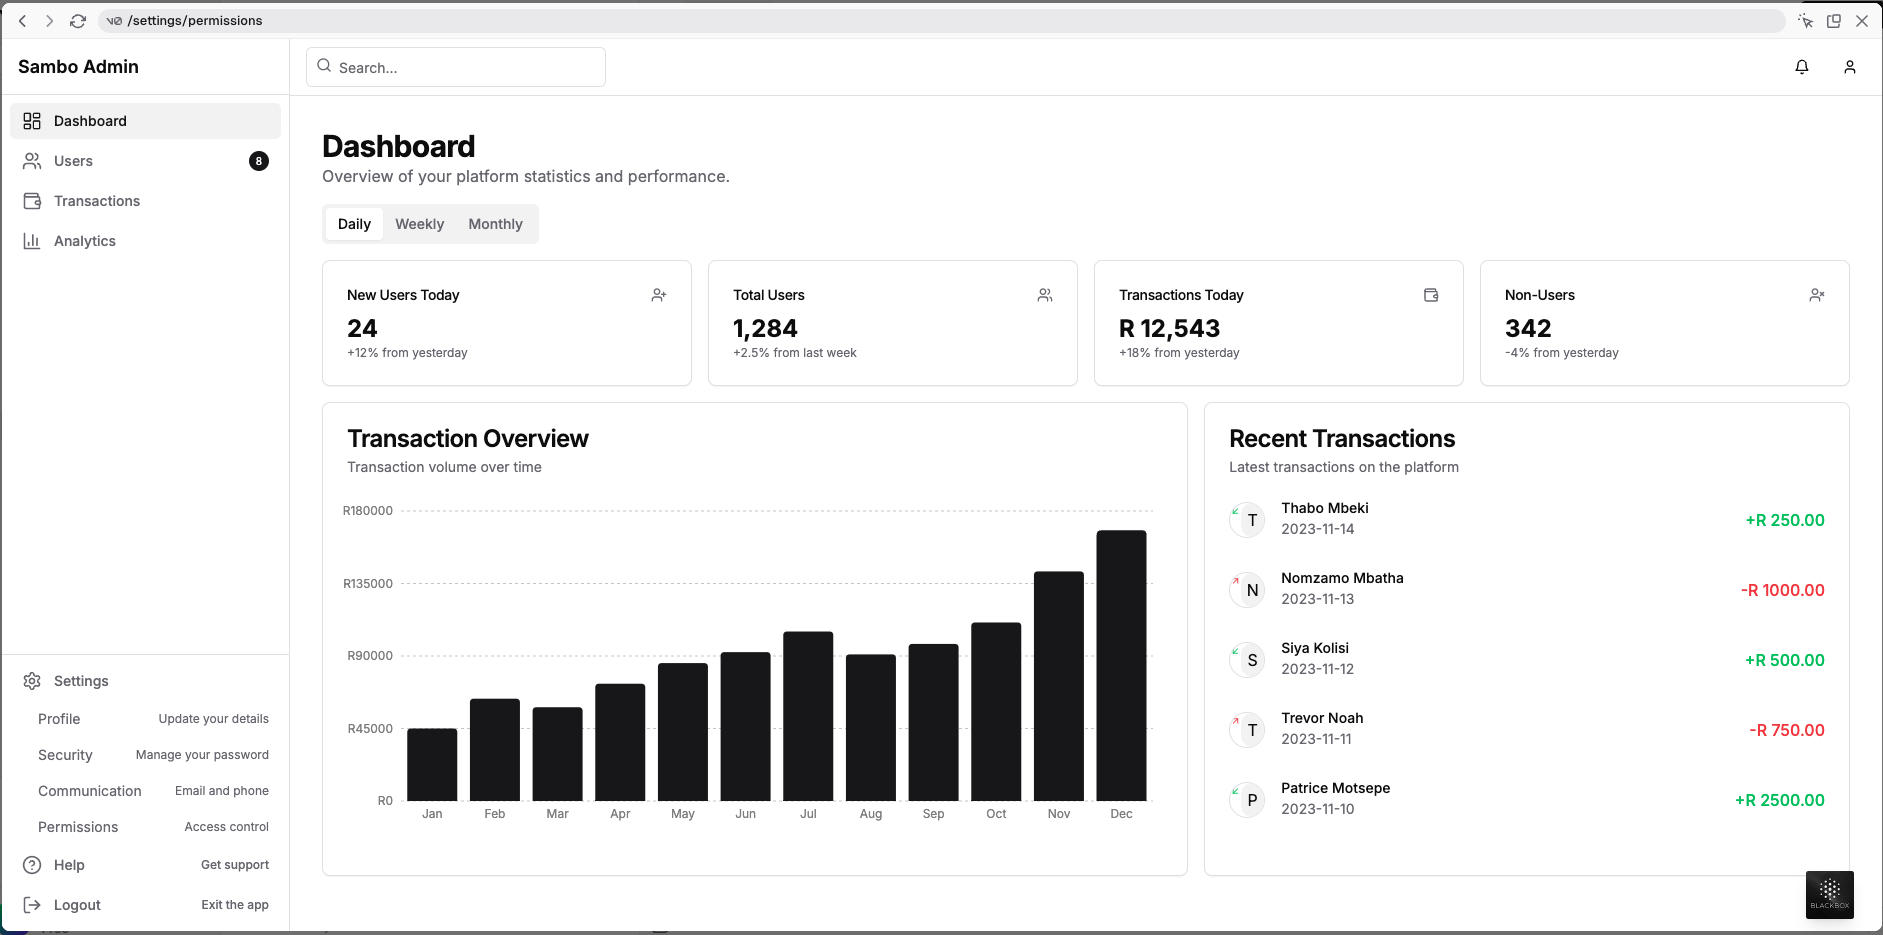The height and width of the screenshot is (935, 1883).
Task: Click the notifications bell icon
Action: click(x=1801, y=66)
